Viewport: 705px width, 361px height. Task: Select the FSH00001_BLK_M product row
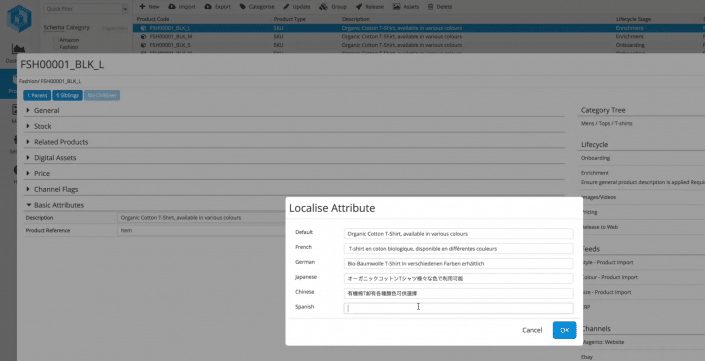419,36
